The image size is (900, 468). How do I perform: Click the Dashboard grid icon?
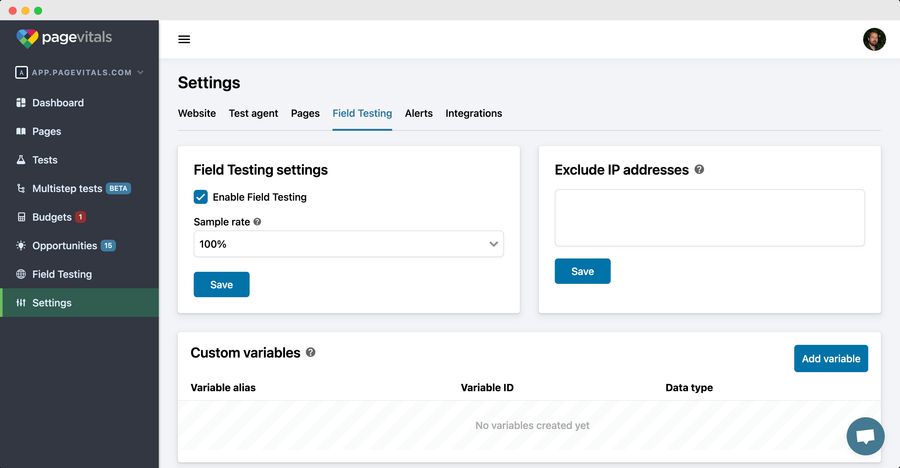(21, 103)
